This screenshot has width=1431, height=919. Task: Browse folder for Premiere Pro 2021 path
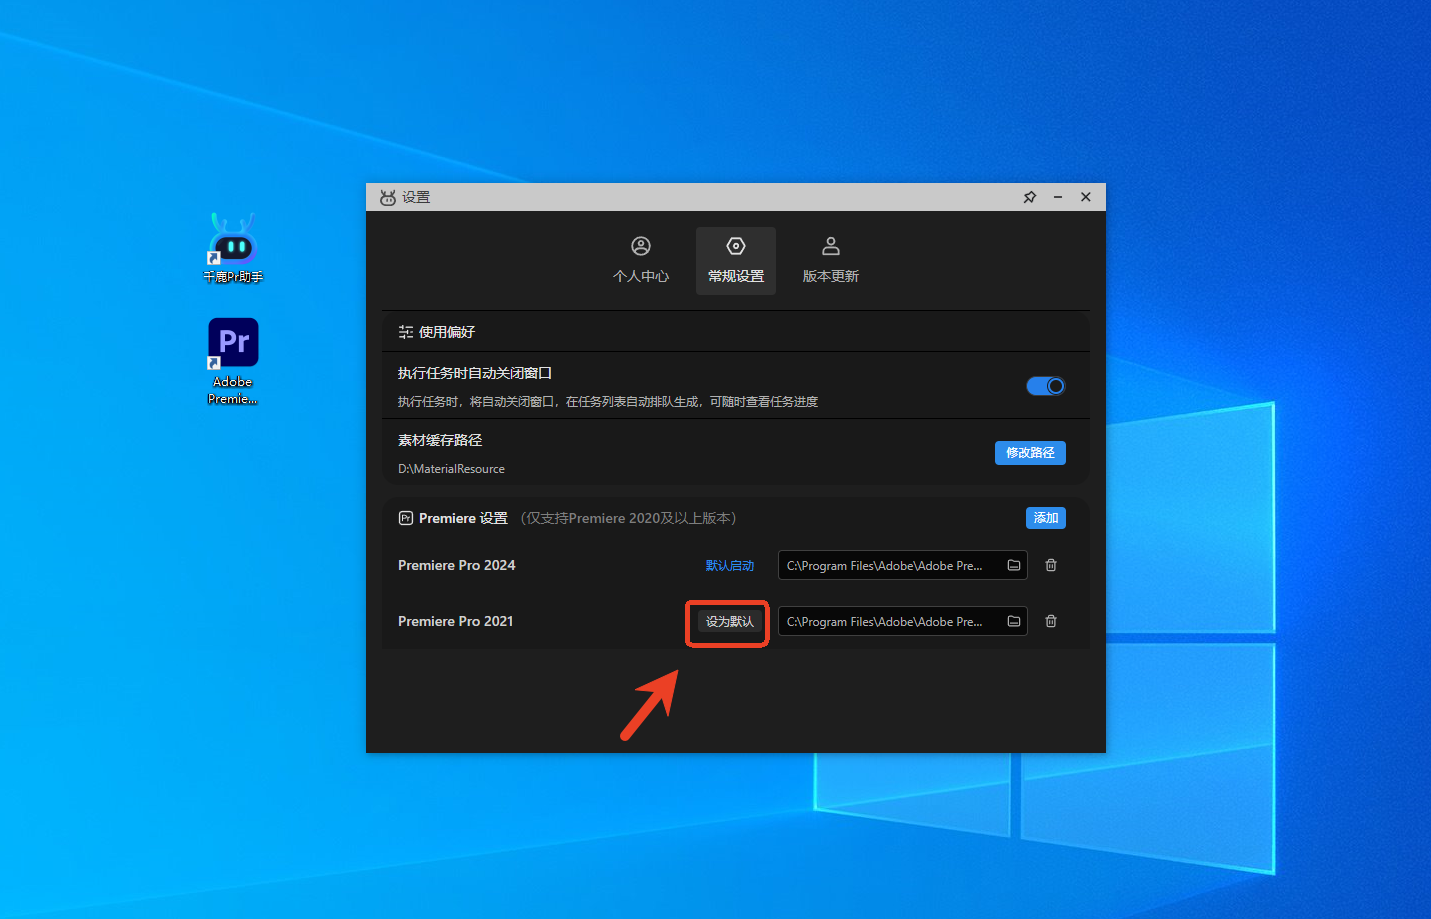(x=1014, y=622)
